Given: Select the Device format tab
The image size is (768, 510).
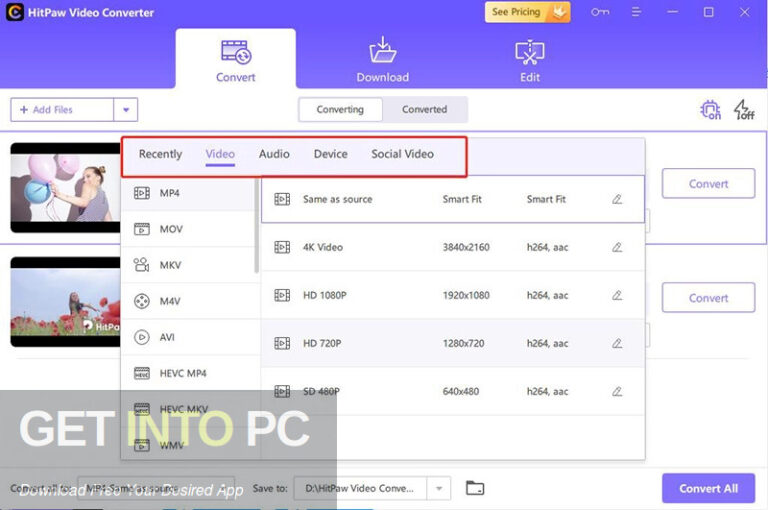Looking at the screenshot, I should pos(331,154).
